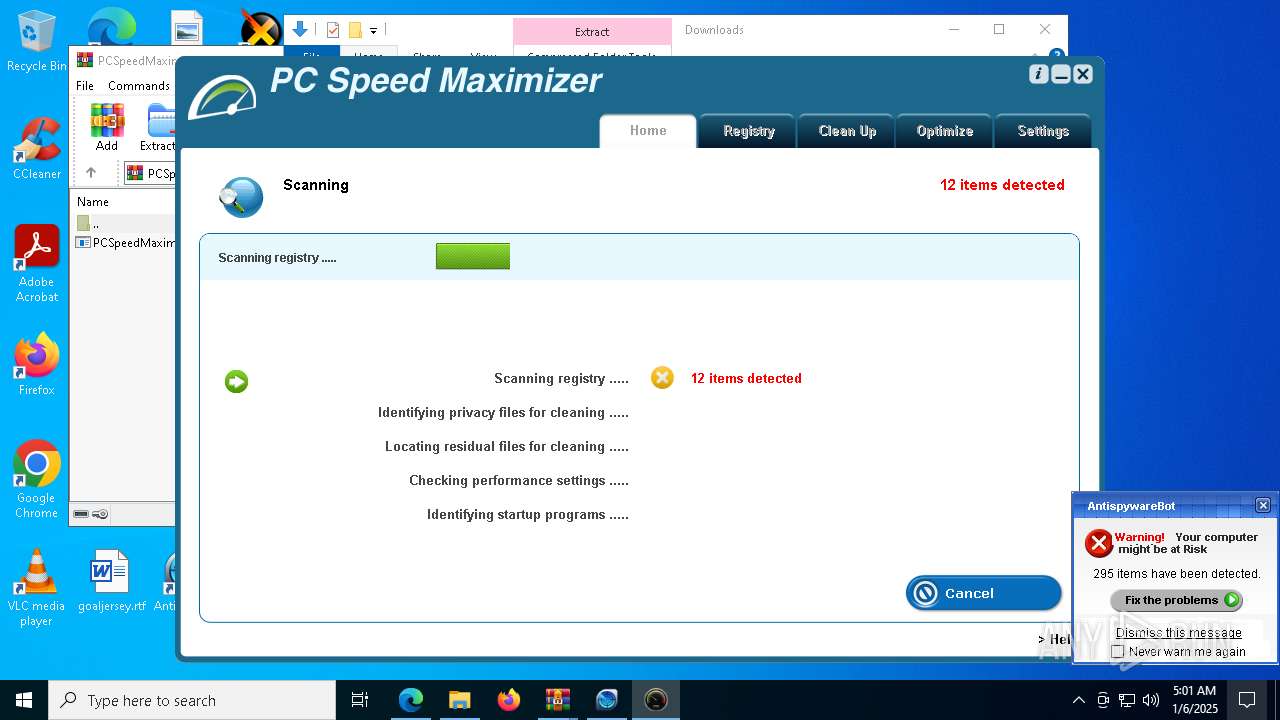
Task: Open CCleaner desktop shortcut
Action: pyautogui.click(x=37, y=148)
